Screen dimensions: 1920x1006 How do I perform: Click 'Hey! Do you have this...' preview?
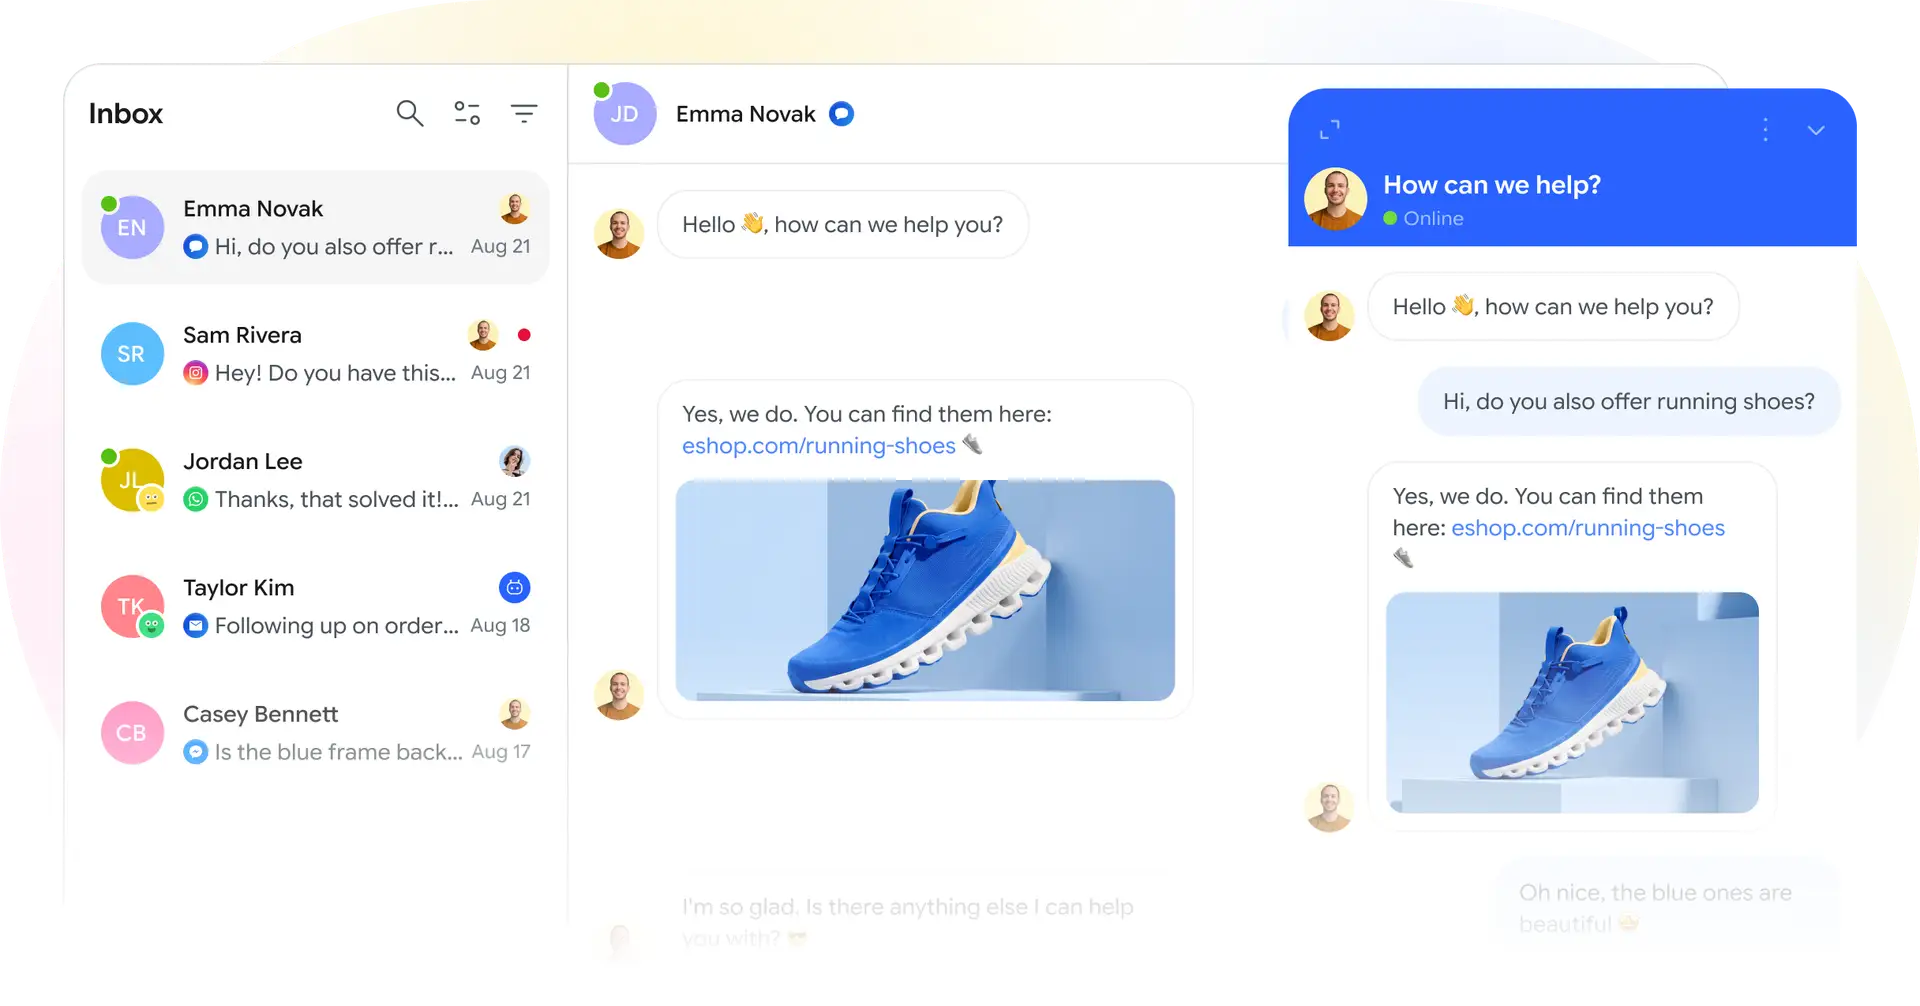[335, 373]
